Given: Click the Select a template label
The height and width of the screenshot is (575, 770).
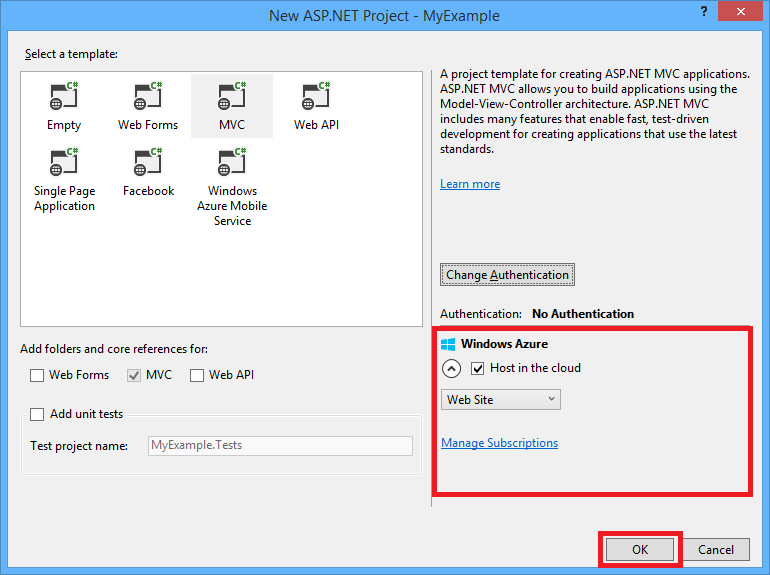Looking at the screenshot, I should point(71,54).
